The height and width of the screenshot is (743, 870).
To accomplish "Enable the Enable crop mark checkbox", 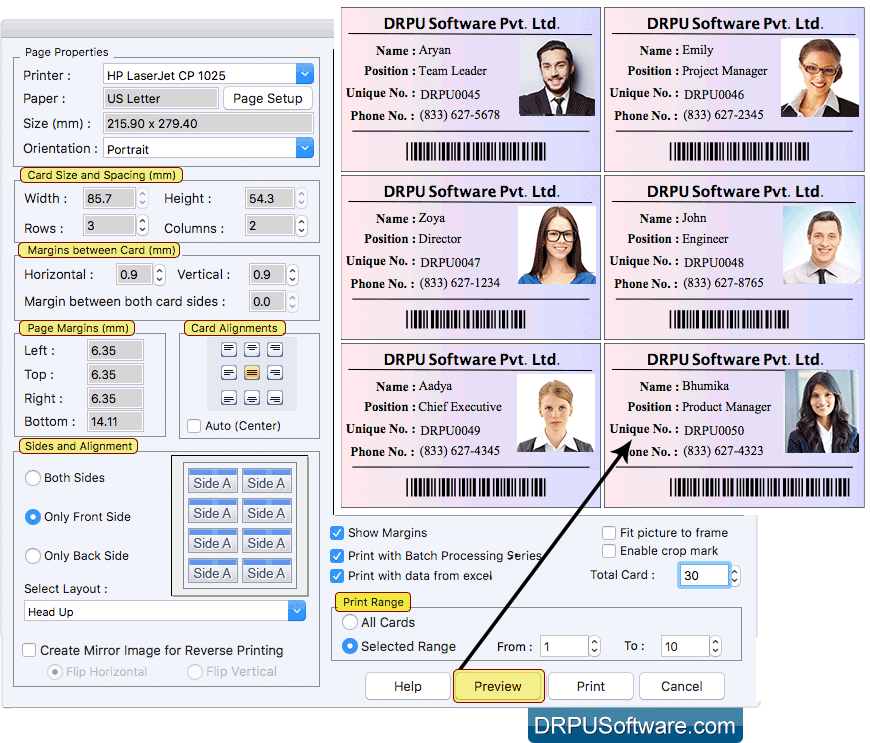I will point(608,550).
